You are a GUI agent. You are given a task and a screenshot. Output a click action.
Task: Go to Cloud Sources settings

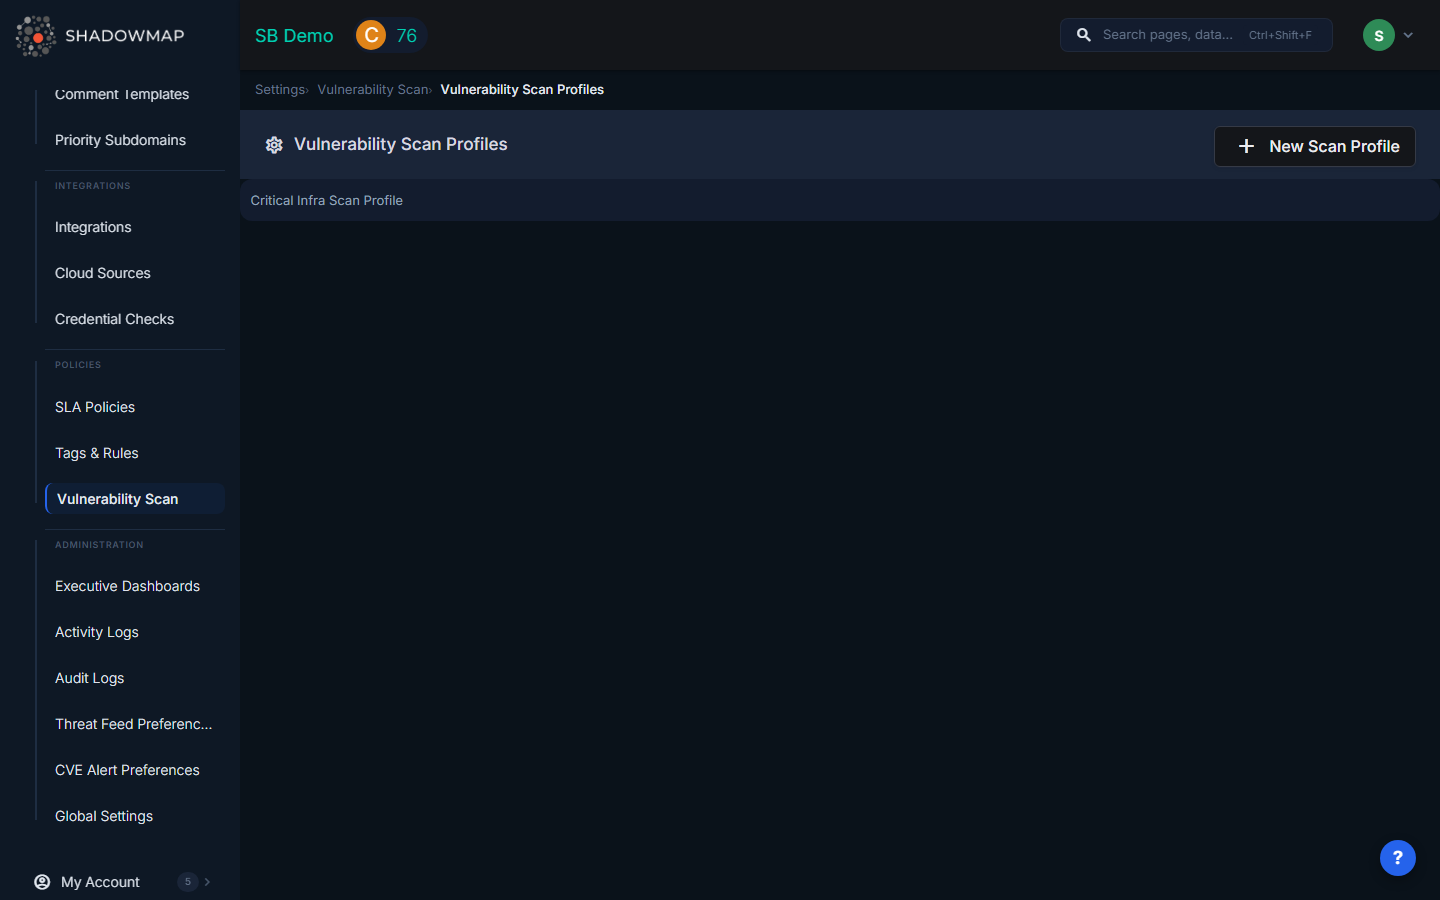[103, 273]
